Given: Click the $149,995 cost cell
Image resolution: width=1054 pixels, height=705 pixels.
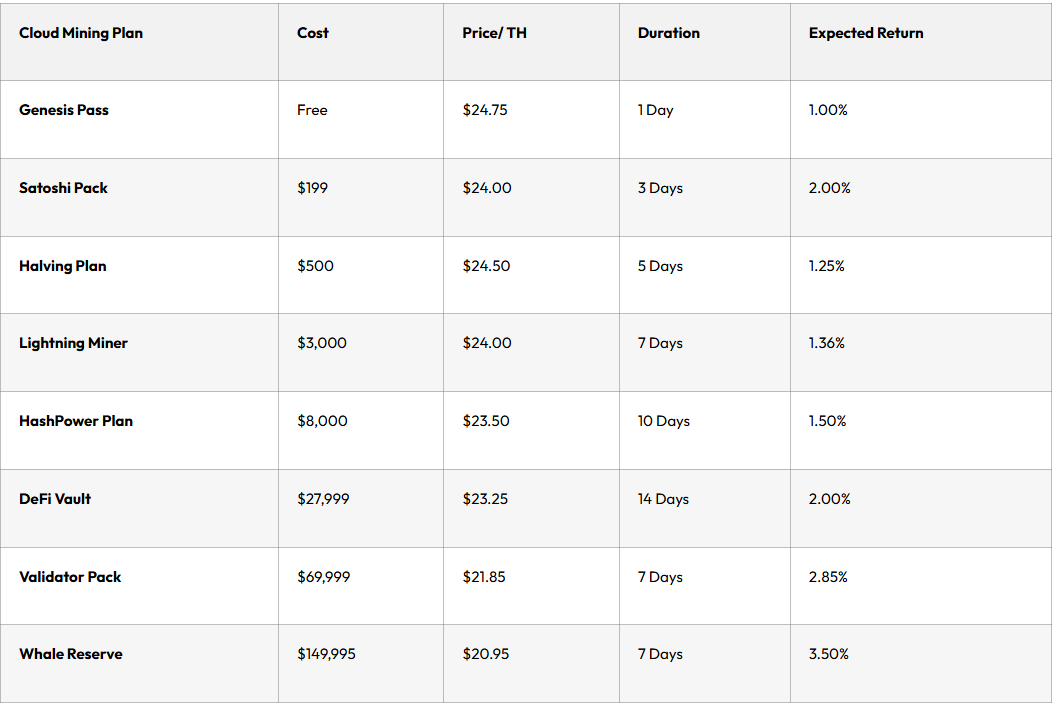Looking at the screenshot, I should point(326,654).
